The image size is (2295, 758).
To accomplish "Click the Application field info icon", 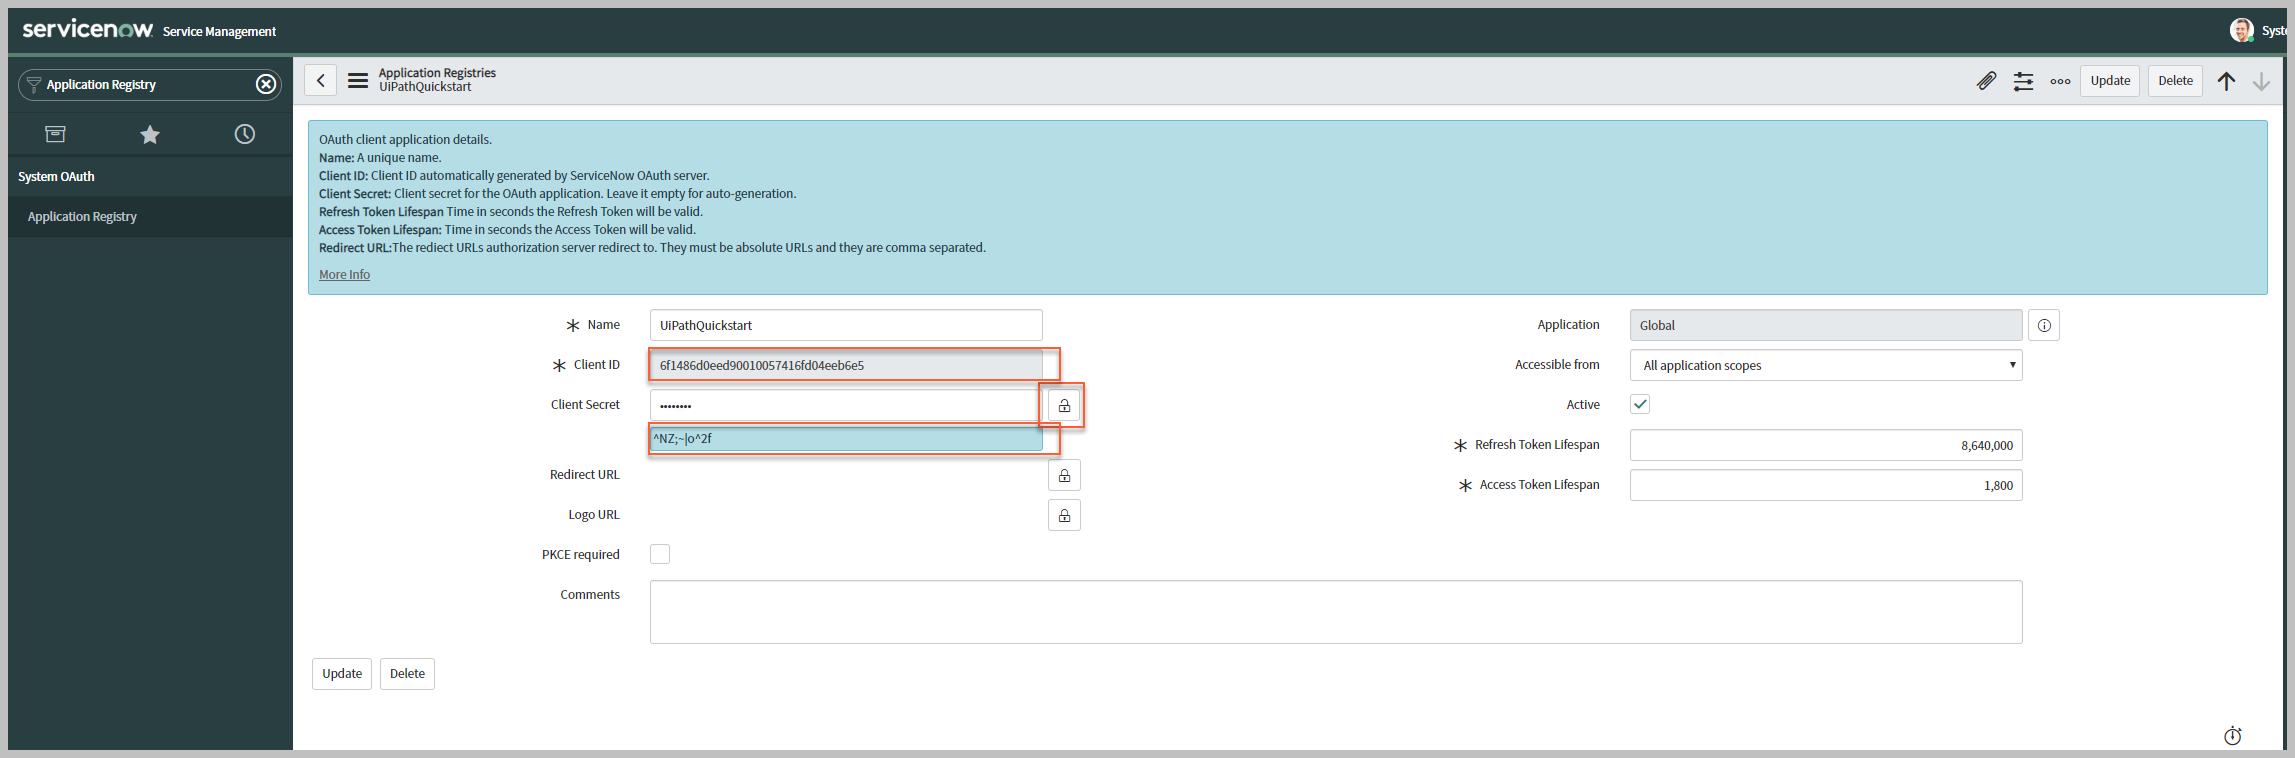I will pos(2044,325).
